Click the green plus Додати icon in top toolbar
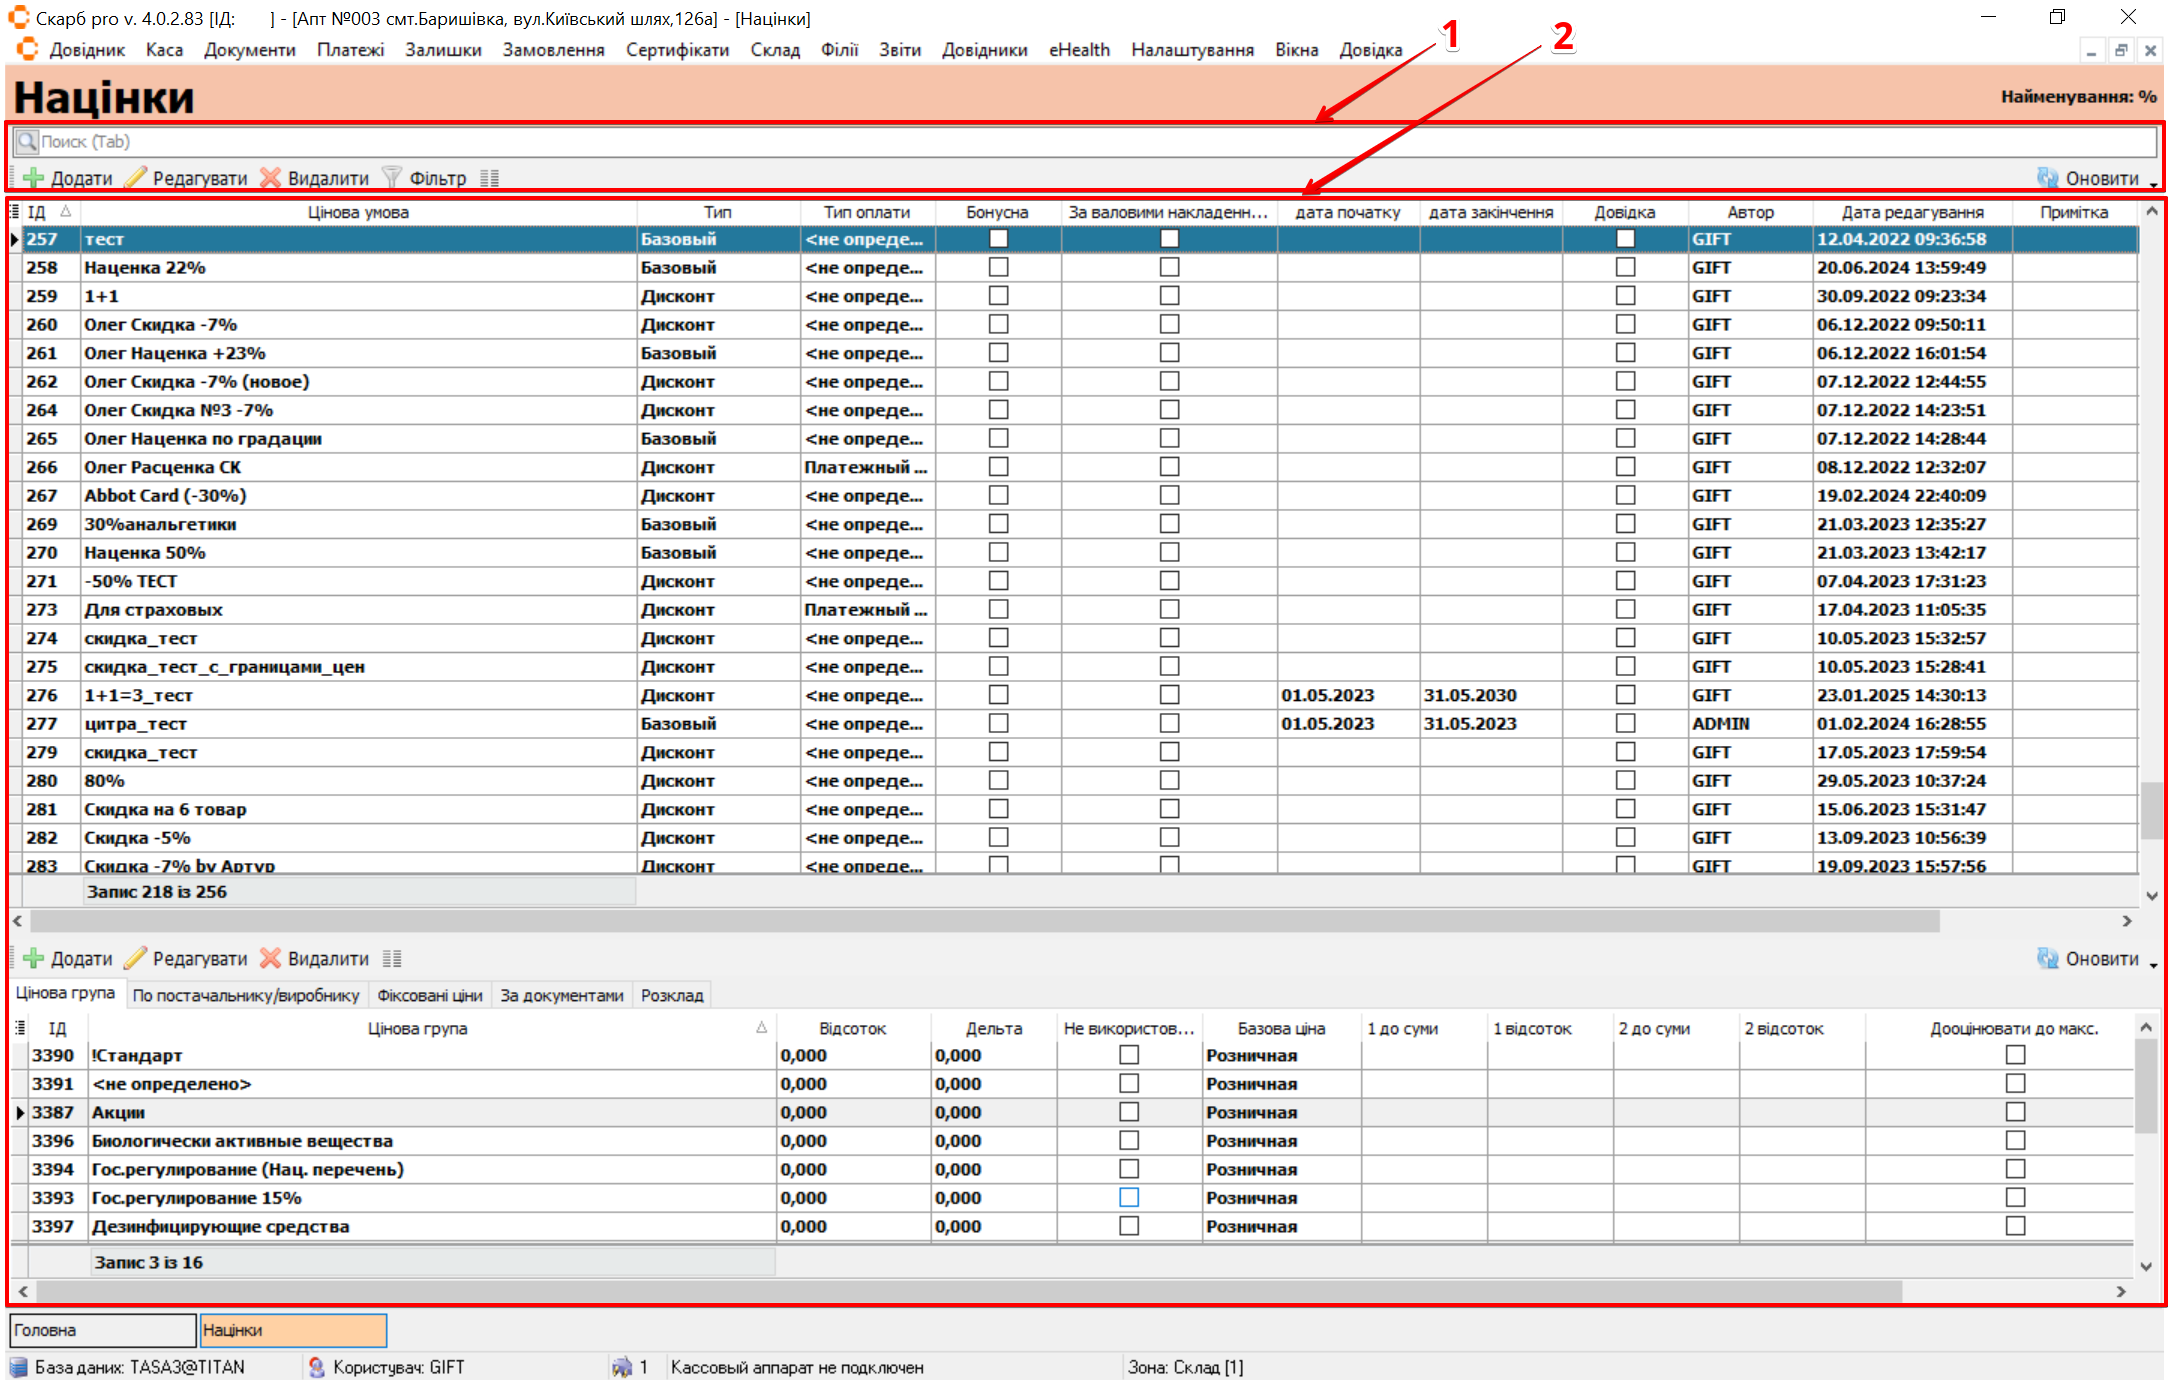 pos(34,178)
